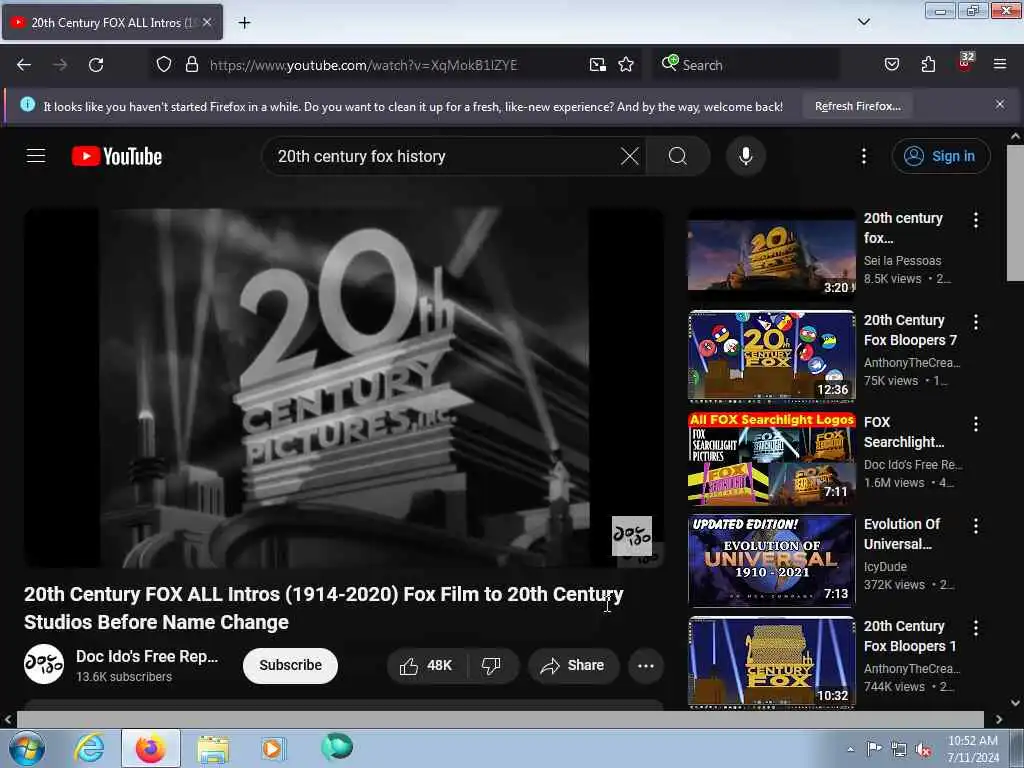Viewport: 1024px width, 768px height.
Task: Open more actions below the video
Action: 645,665
